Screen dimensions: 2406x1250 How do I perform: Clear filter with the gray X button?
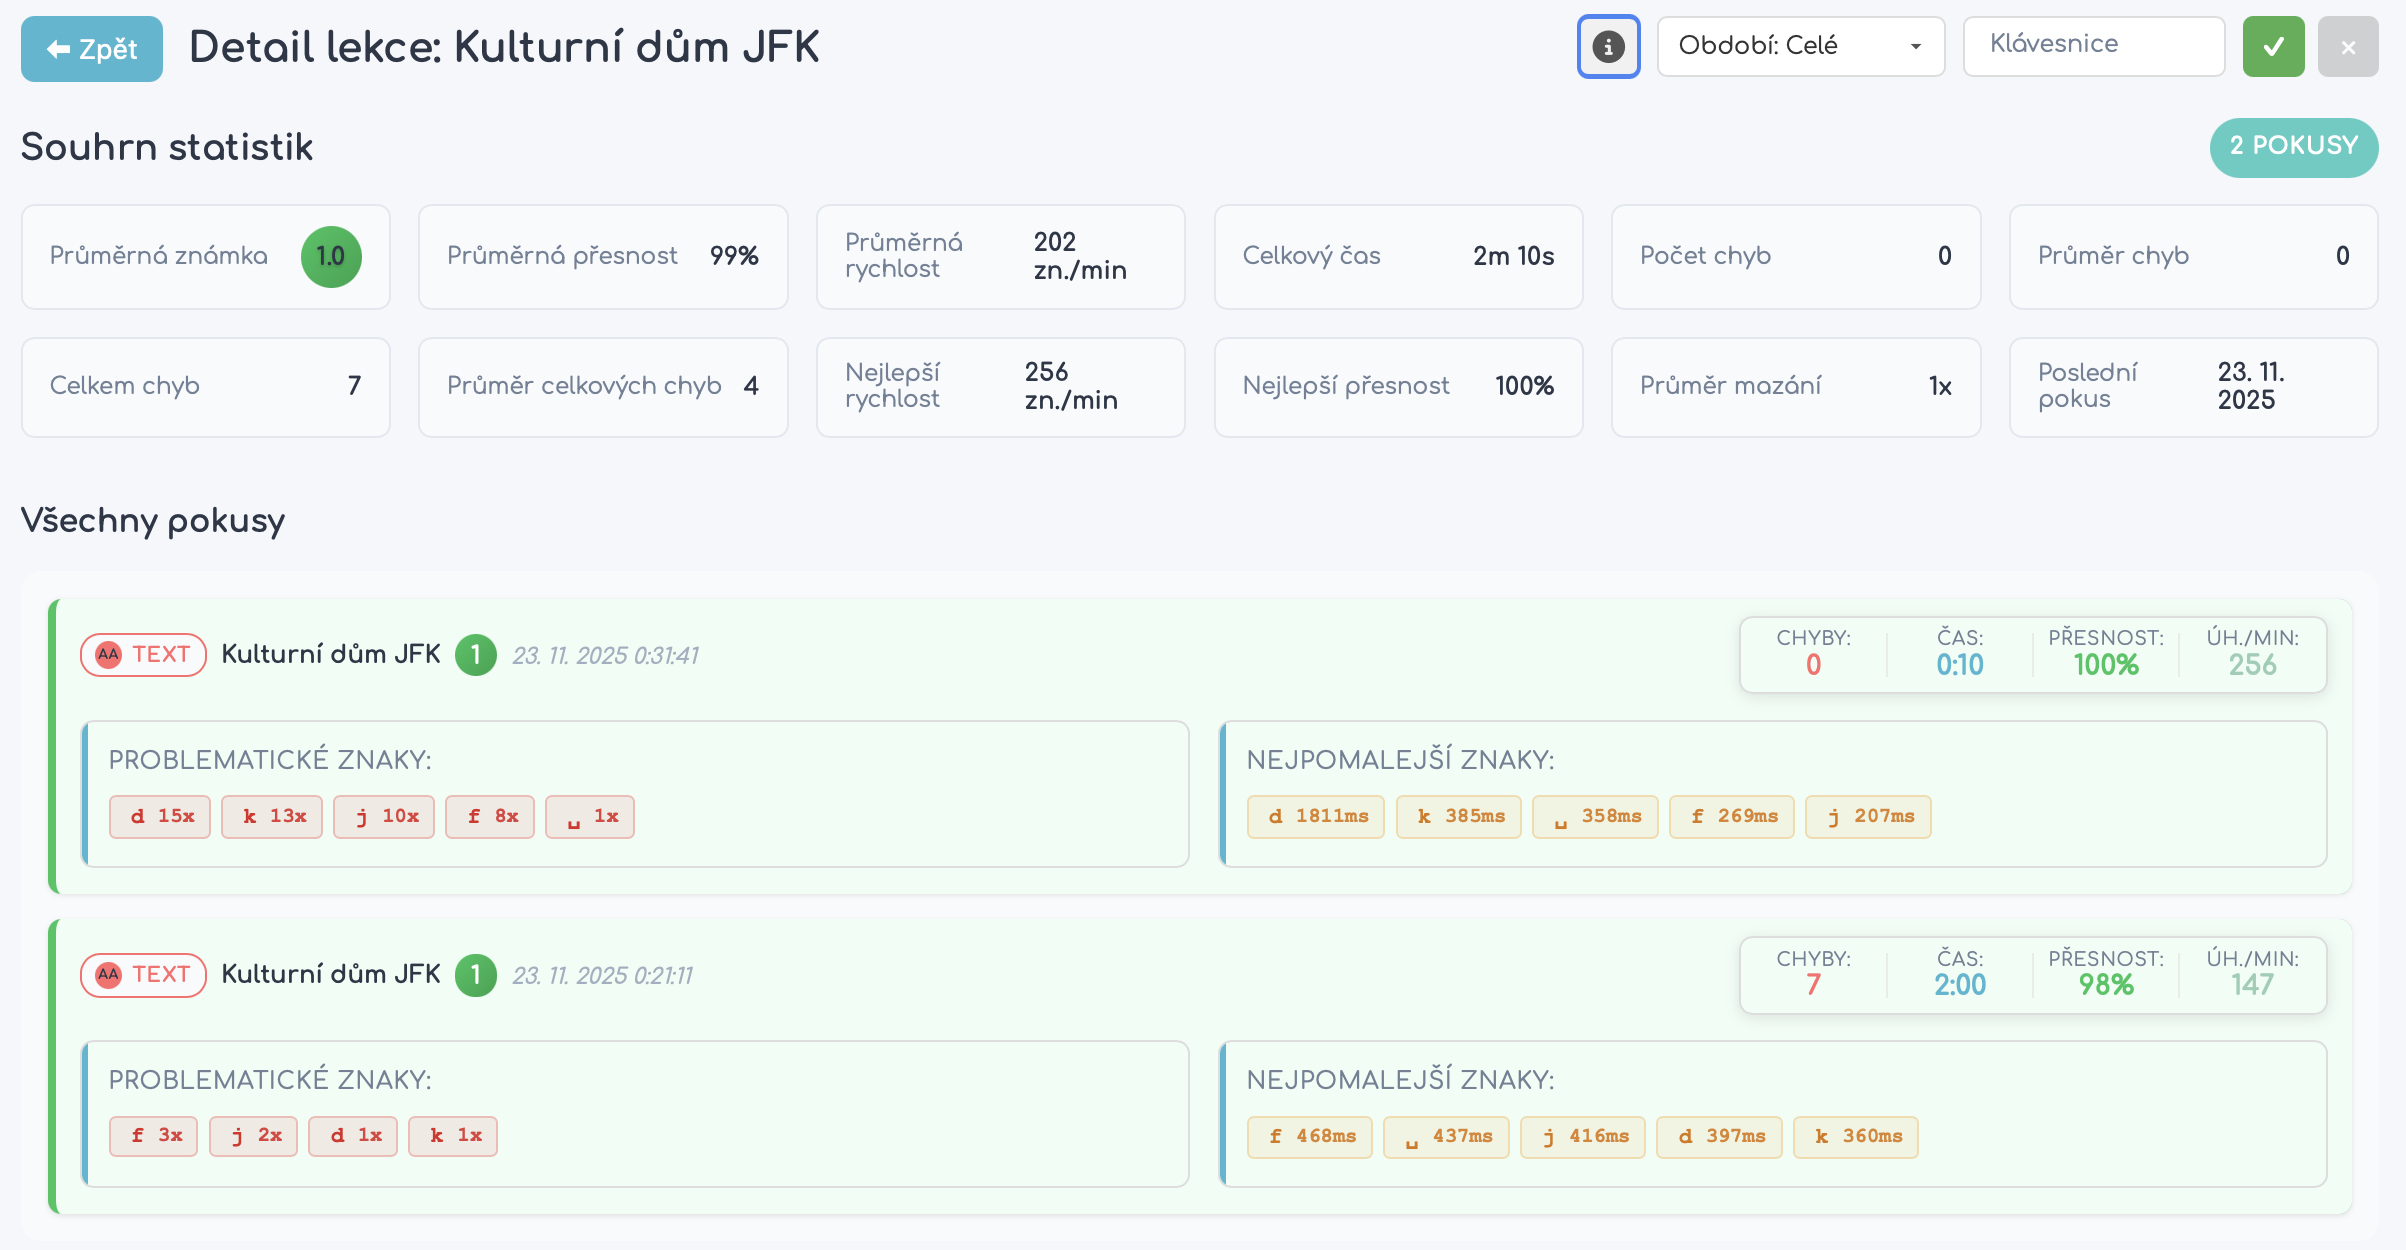pos(2348,46)
